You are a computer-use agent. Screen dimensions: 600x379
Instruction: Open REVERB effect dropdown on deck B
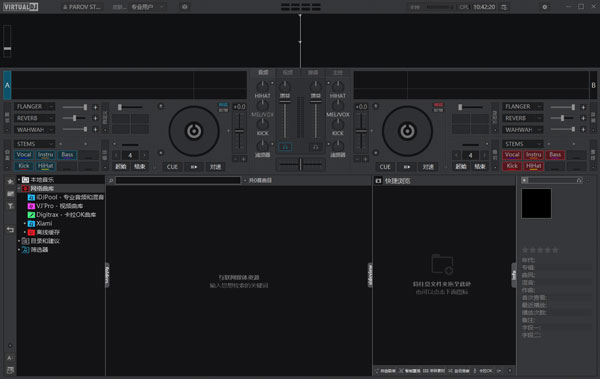coord(523,118)
